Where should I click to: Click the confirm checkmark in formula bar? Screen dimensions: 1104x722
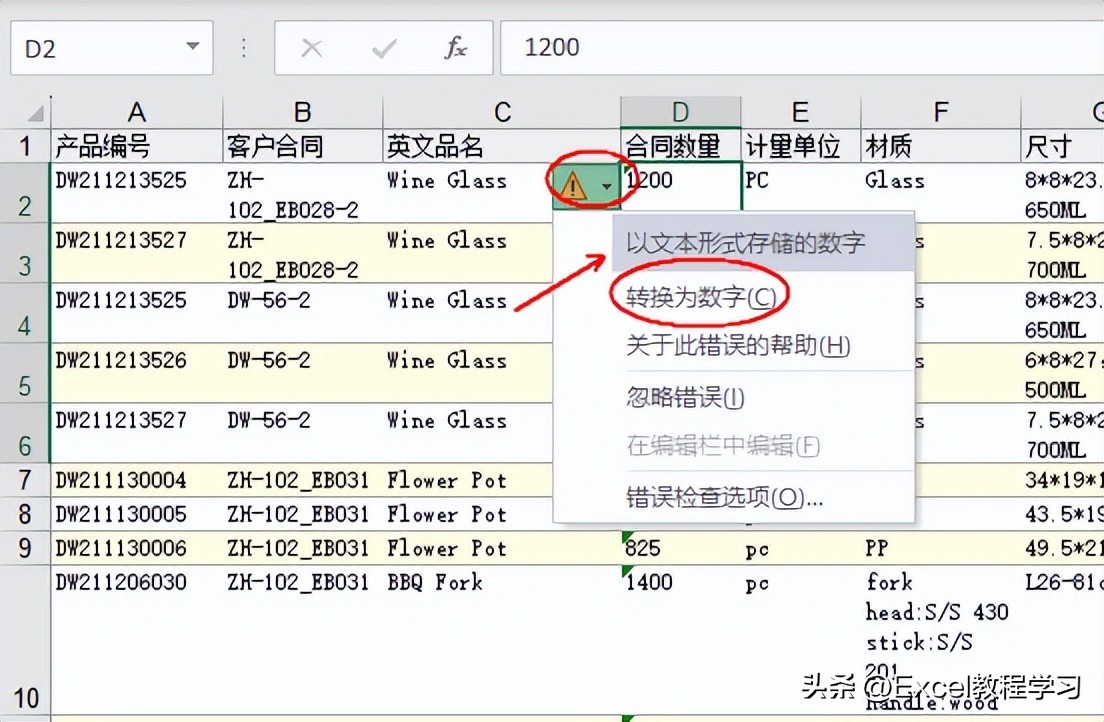(x=384, y=48)
